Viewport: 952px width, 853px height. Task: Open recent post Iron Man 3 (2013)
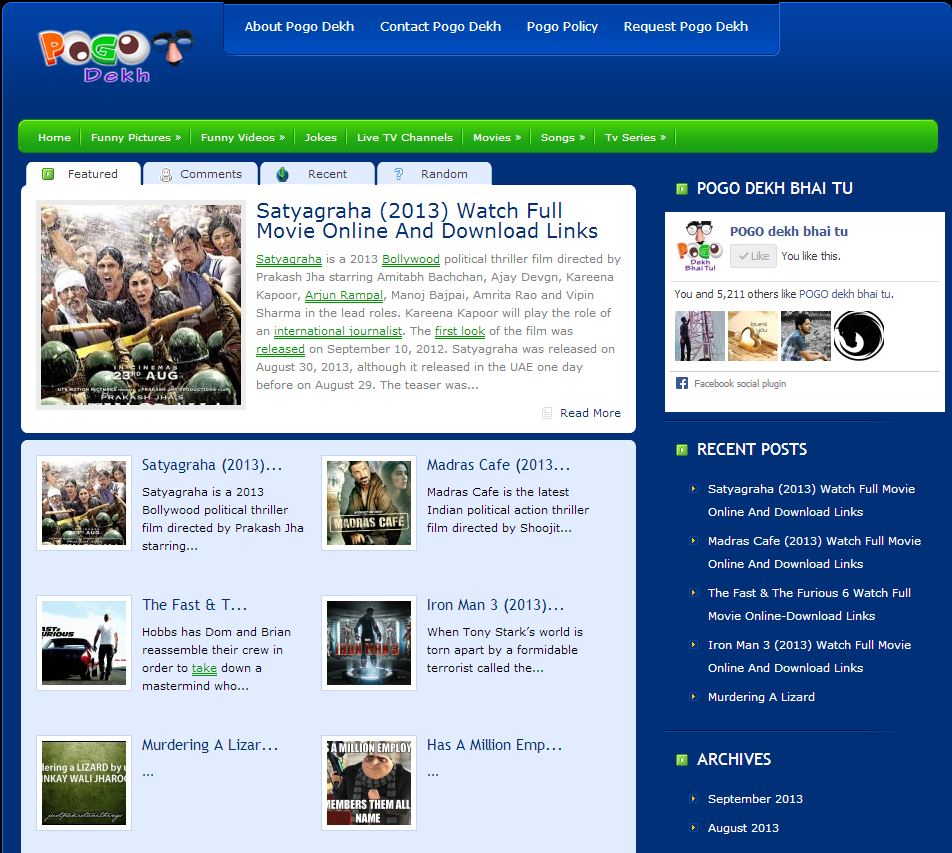[809, 656]
